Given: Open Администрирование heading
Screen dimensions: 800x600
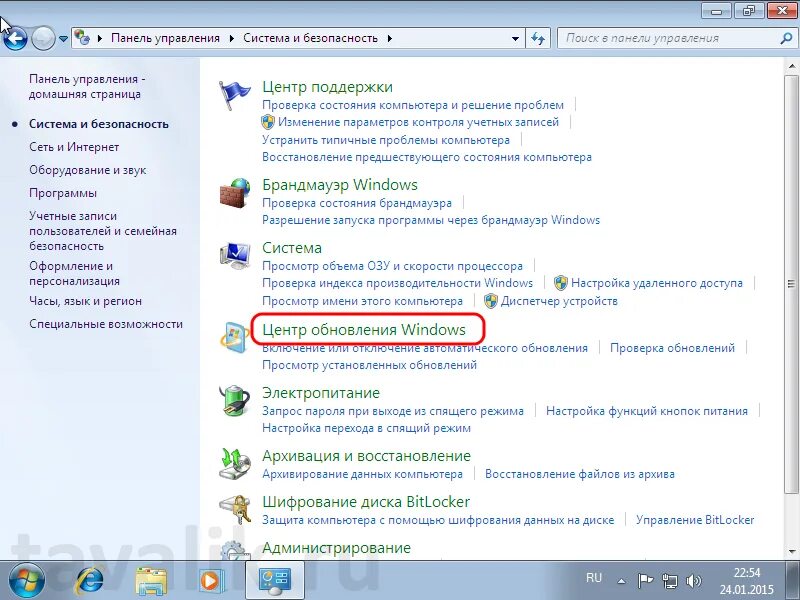Looking at the screenshot, I should point(336,548).
